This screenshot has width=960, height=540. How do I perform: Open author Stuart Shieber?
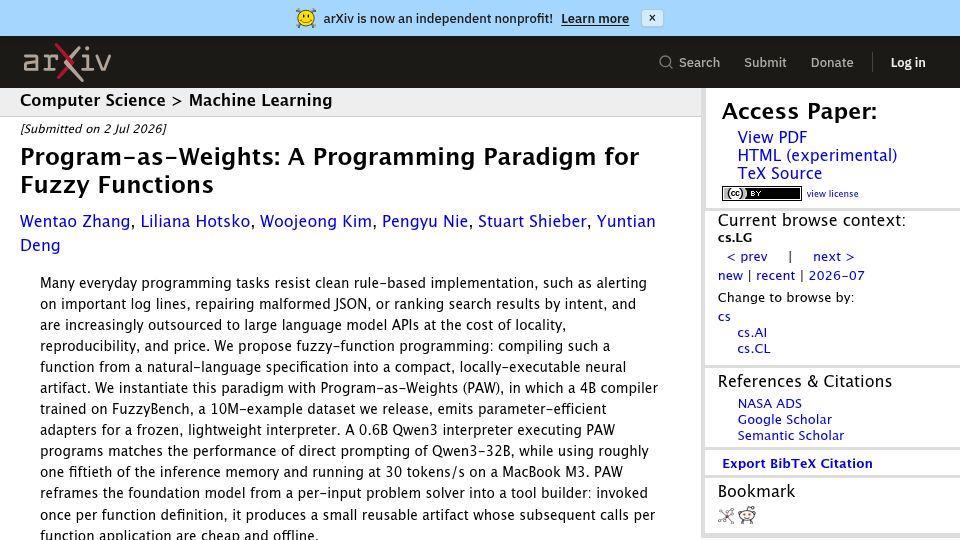(x=532, y=221)
